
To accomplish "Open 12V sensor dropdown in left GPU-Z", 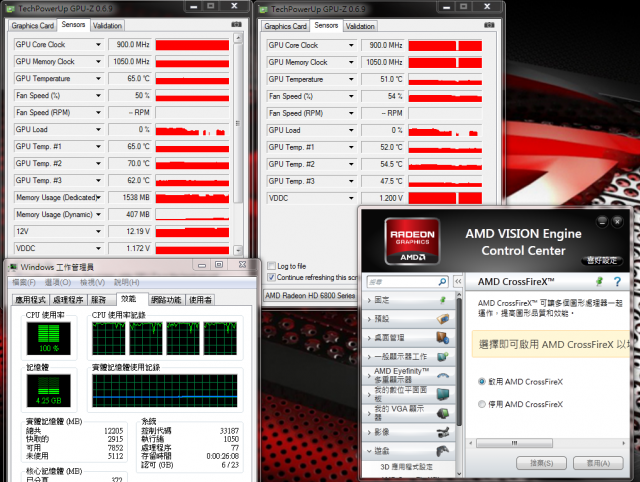I will point(98,231).
